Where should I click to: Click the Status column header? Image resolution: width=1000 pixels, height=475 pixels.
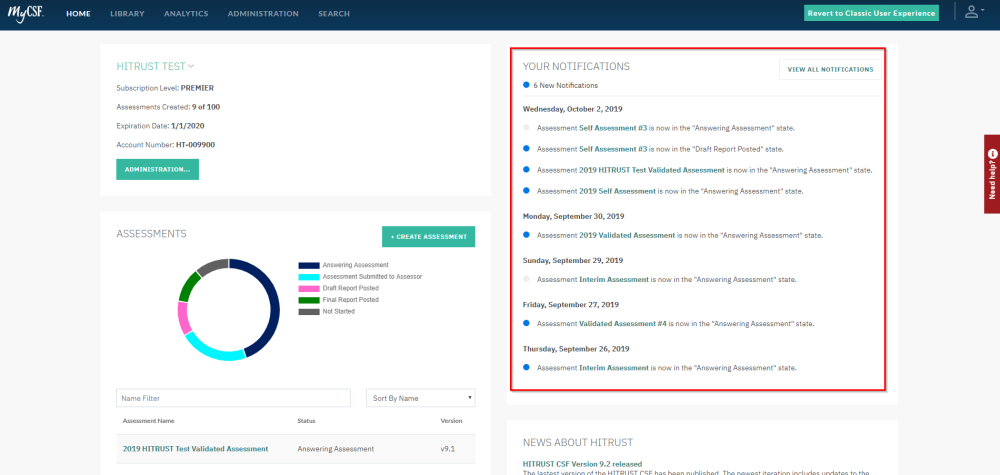coord(306,421)
